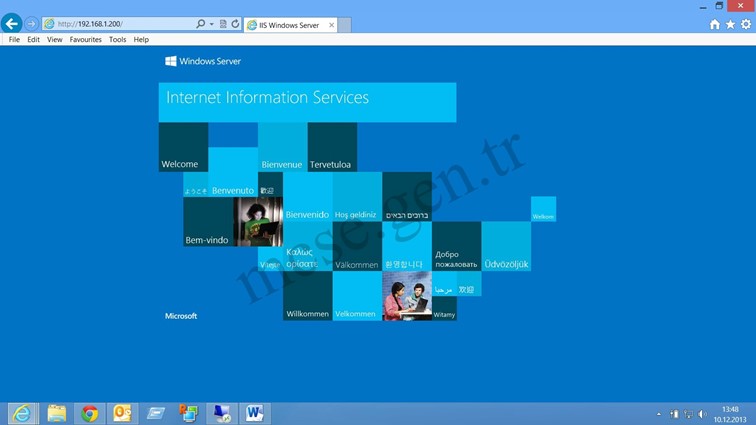Launch Google Chrome from the taskbar
The image size is (756, 425).
[89, 413]
